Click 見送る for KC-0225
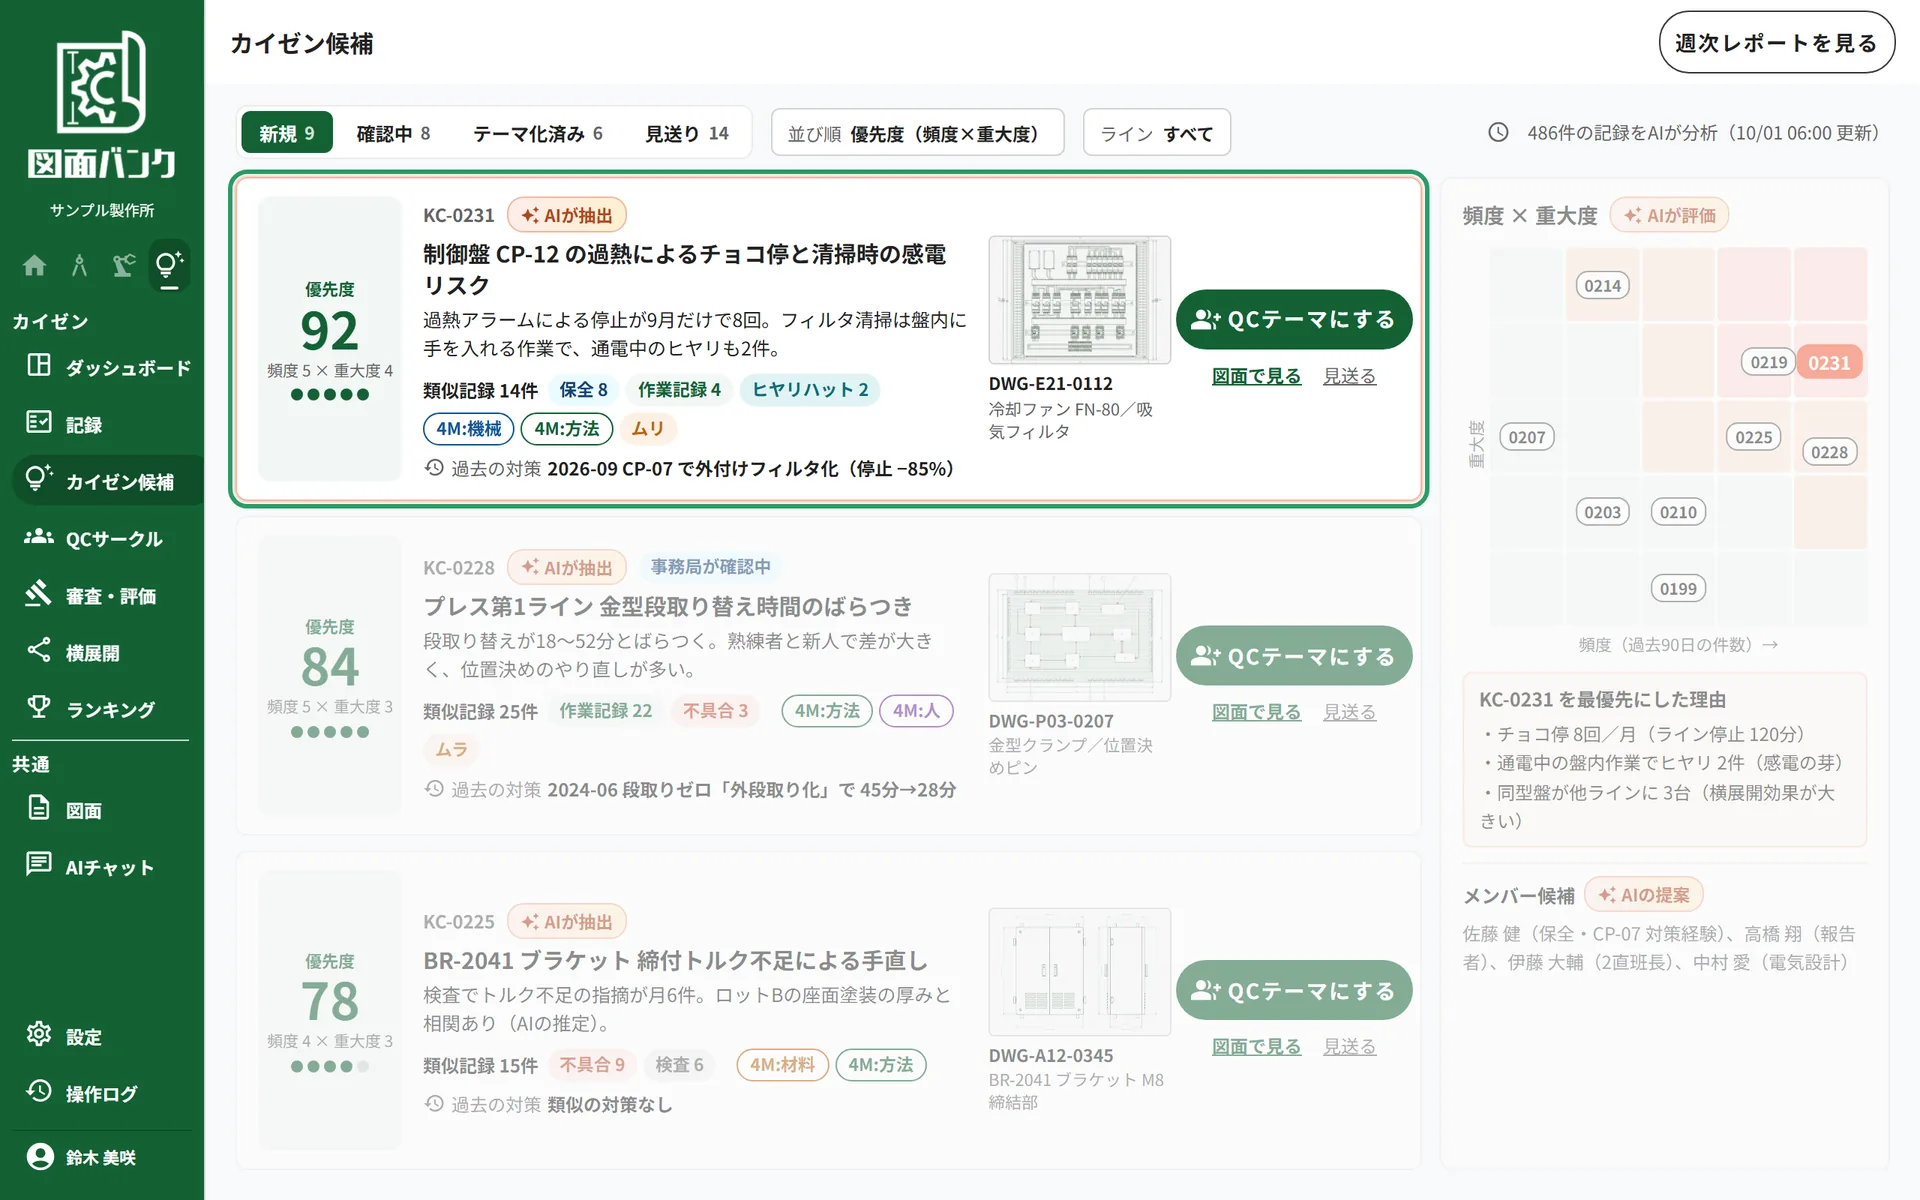Screen dimensions: 1920x1200 (x=1349, y=1047)
